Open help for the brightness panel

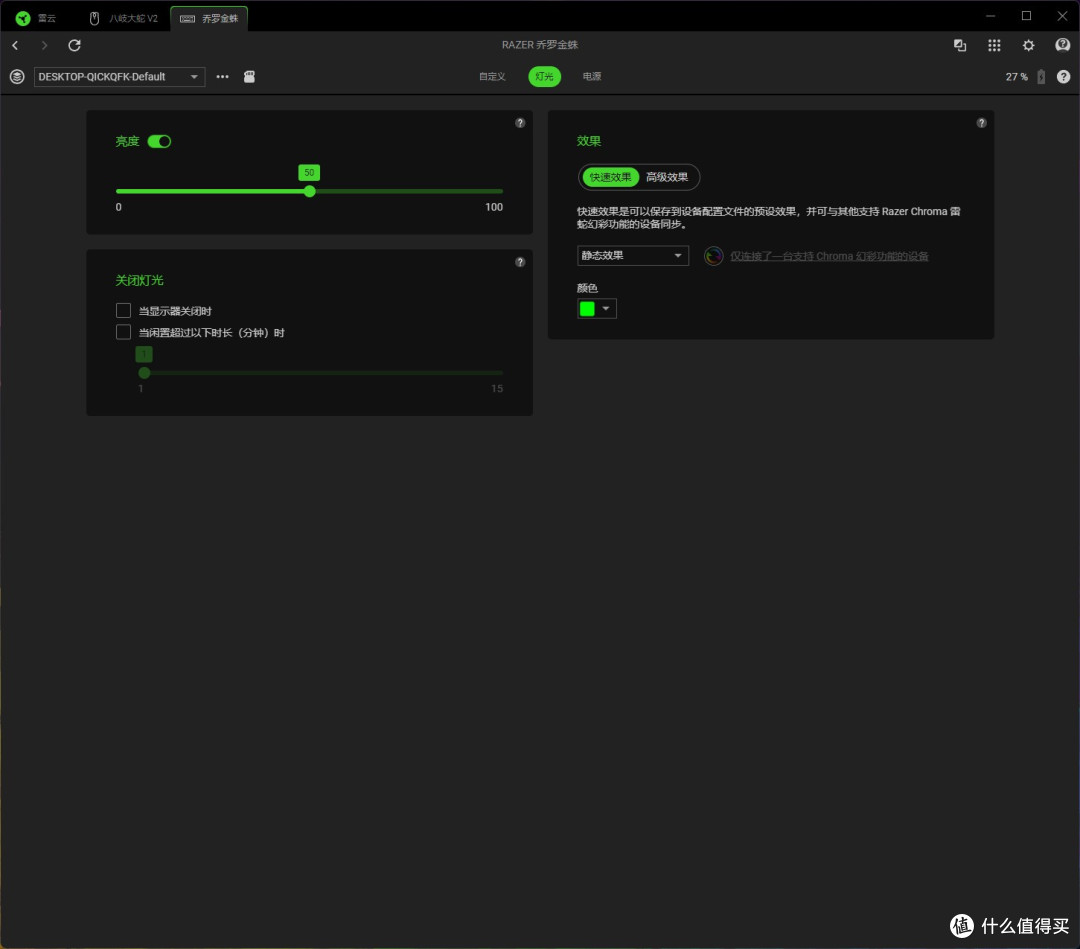tap(520, 123)
